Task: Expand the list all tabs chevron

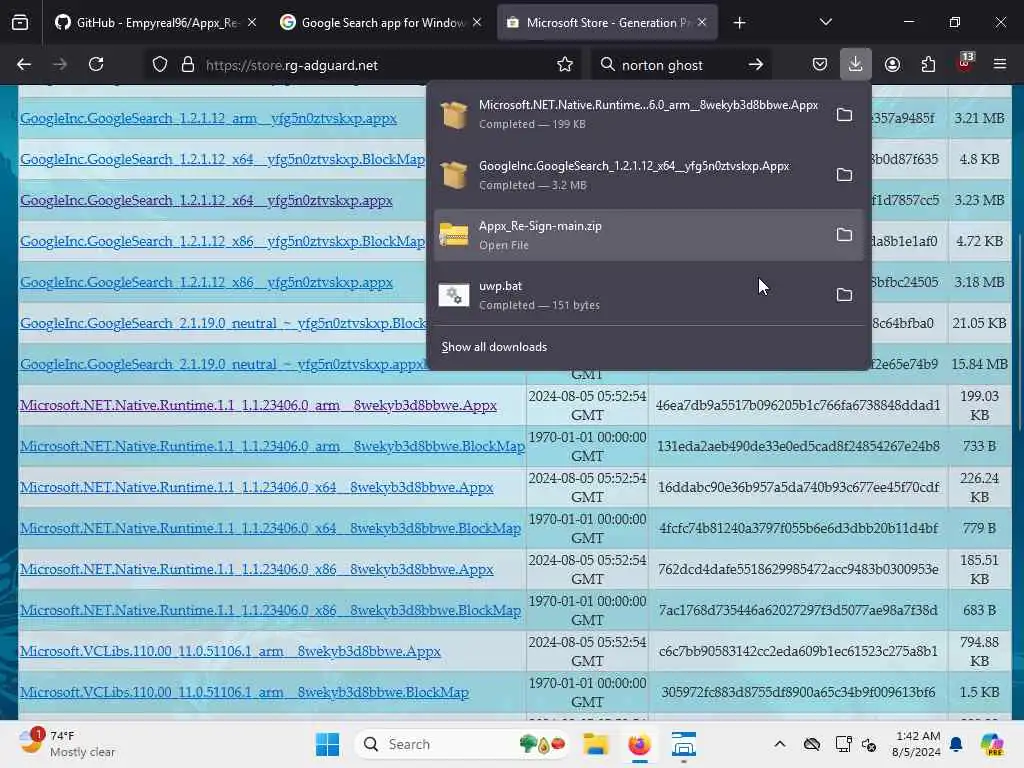Action: pos(825,23)
